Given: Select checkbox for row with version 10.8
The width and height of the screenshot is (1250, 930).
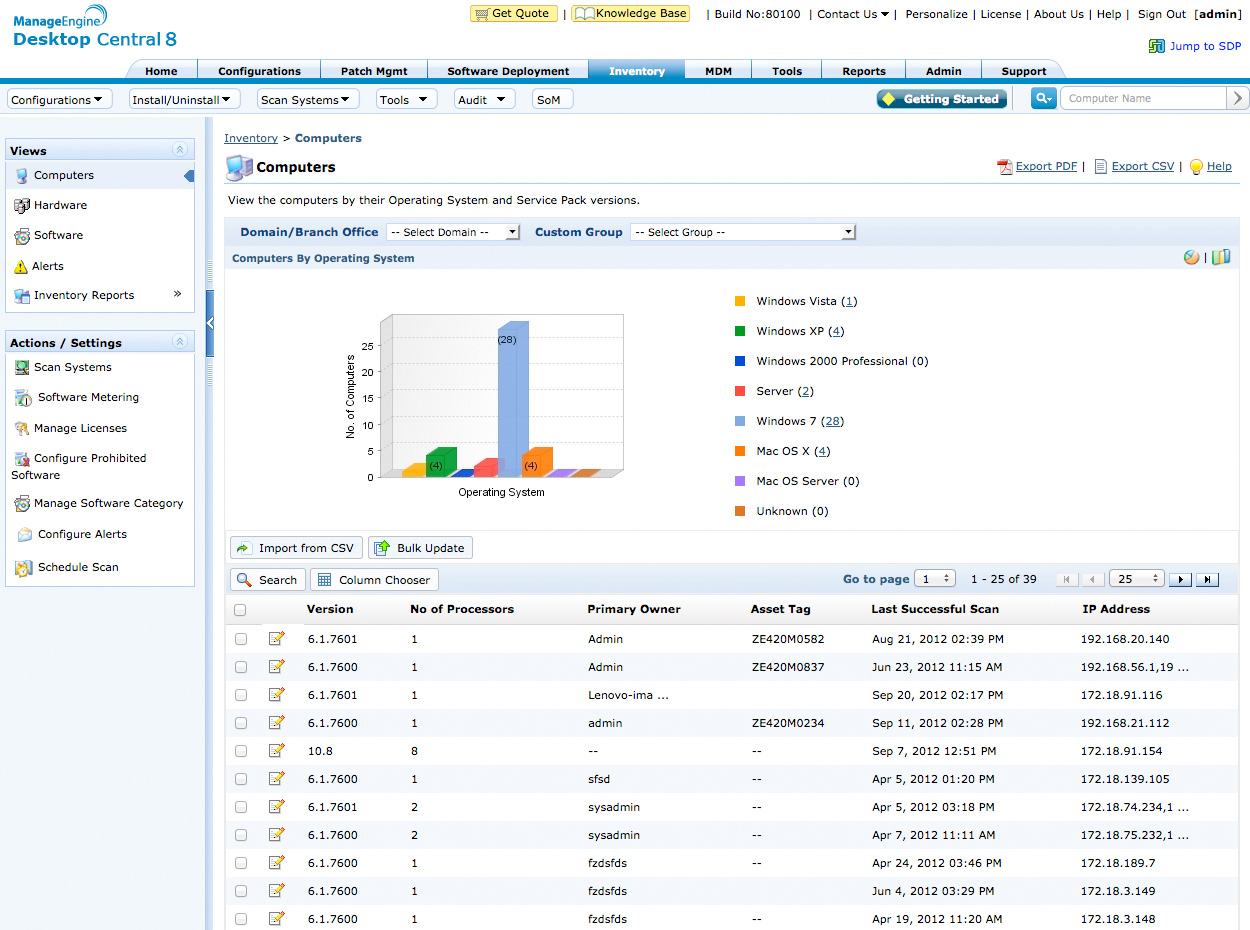Looking at the screenshot, I should (x=241, y=751).
